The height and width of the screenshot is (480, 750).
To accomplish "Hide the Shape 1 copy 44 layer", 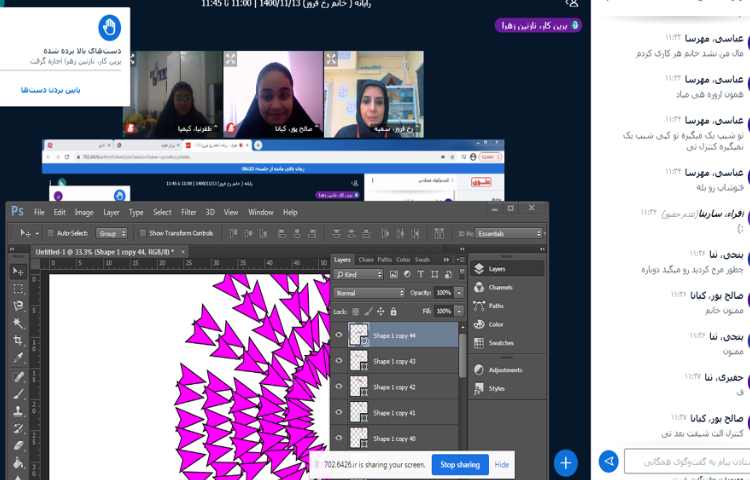I will tap(339, 335).
